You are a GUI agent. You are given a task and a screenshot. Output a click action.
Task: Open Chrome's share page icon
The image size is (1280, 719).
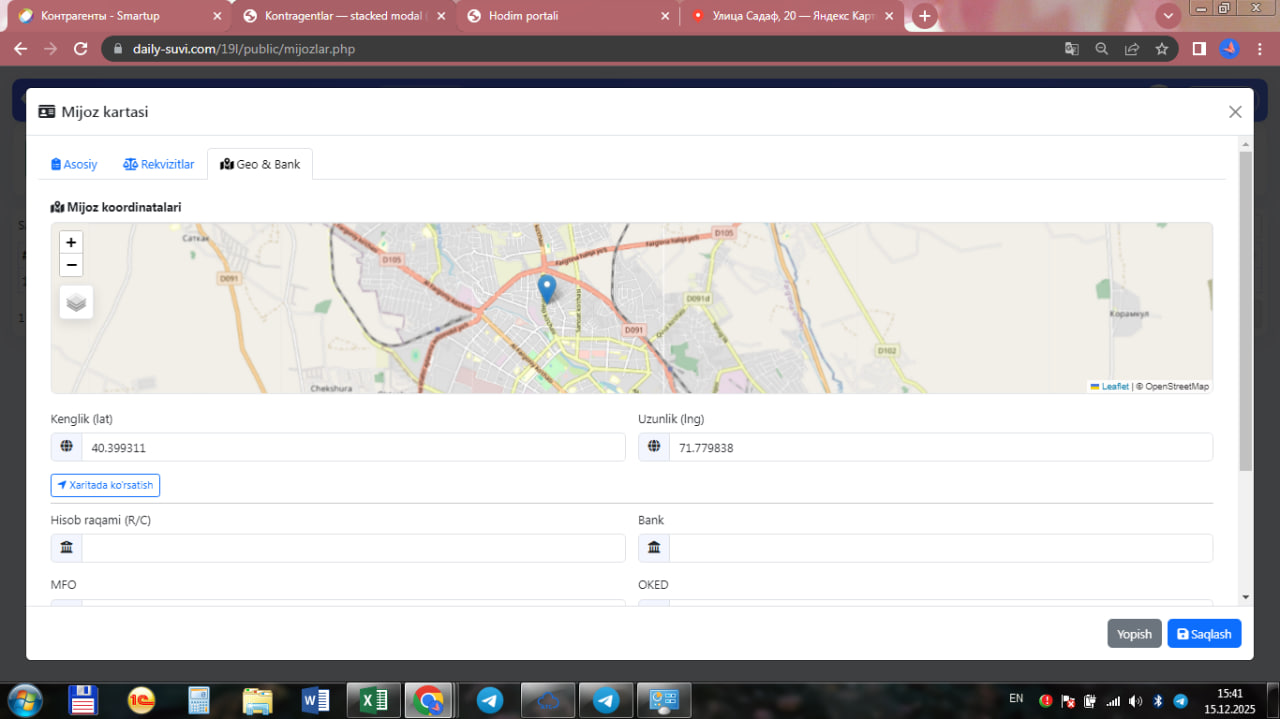[1131, 48]
